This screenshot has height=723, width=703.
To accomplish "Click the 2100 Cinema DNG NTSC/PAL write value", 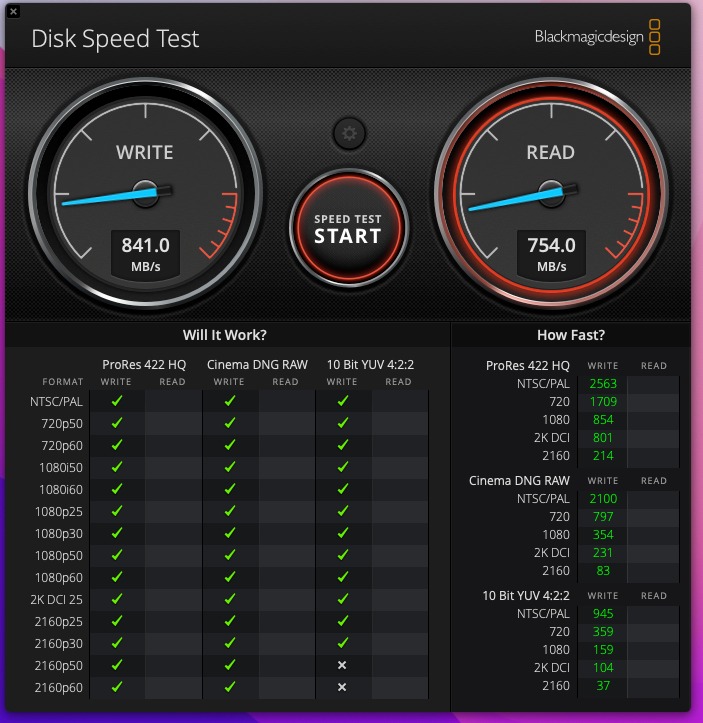I will [x=603, y=498].
